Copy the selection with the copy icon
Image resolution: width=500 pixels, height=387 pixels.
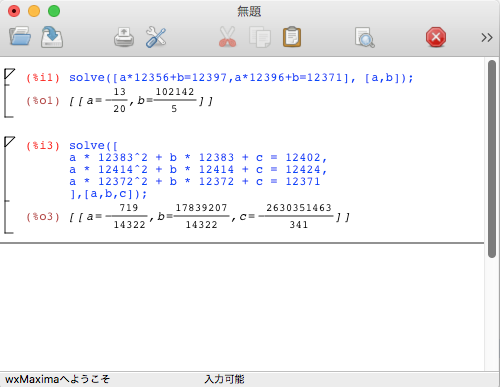[x=260, y=37]
